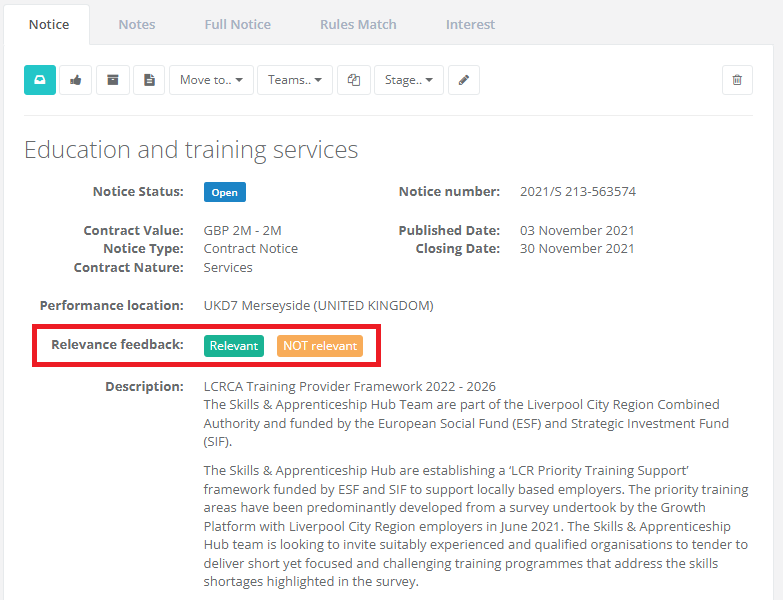Click the copy duplicate icon
The image size is (783, 600).
tap(354, 80)
